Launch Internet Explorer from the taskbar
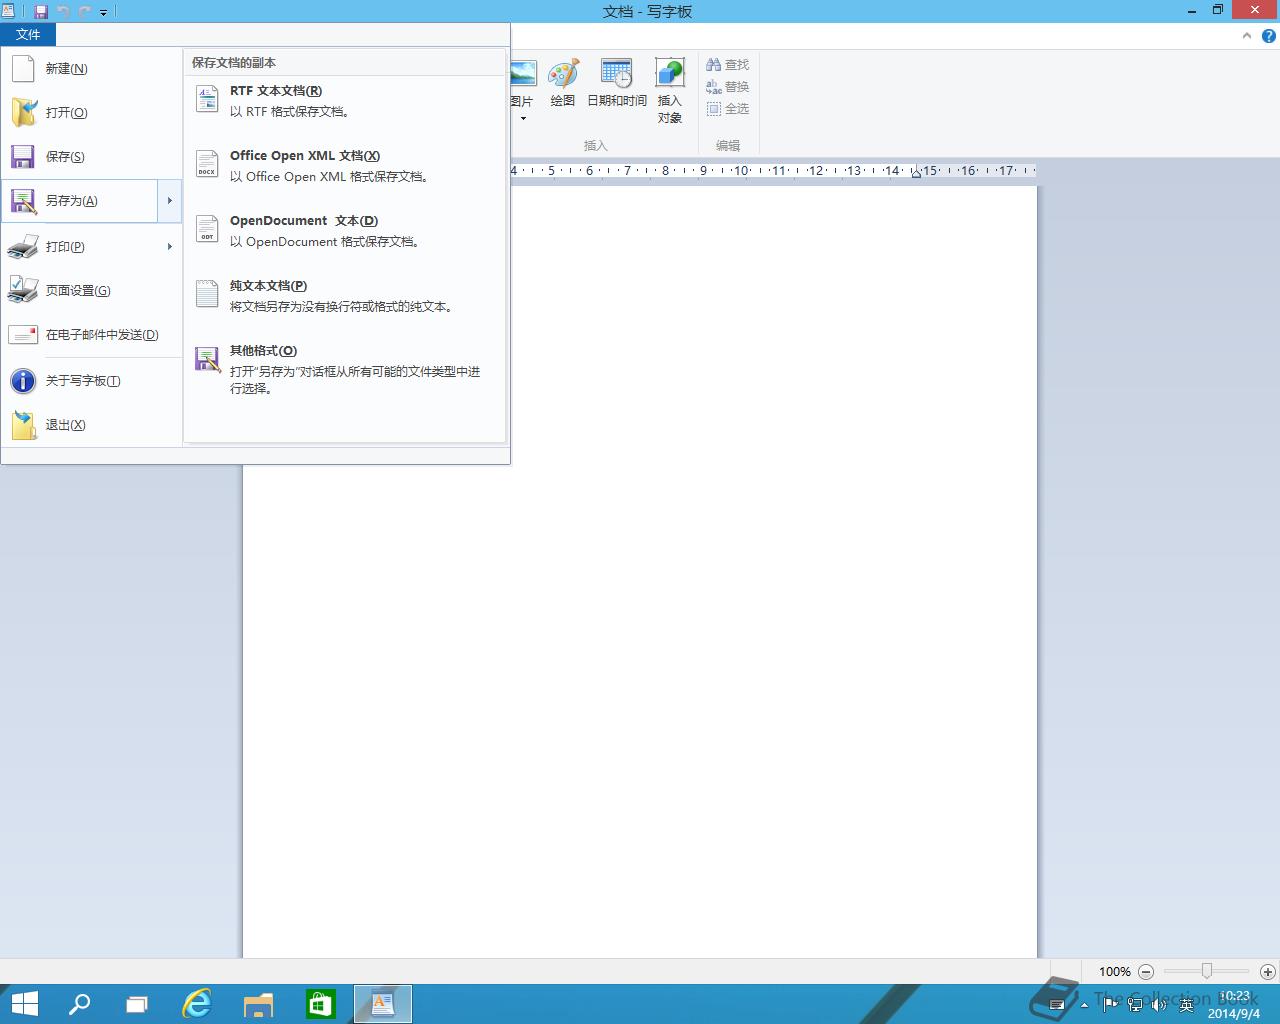 (197, 1004)
